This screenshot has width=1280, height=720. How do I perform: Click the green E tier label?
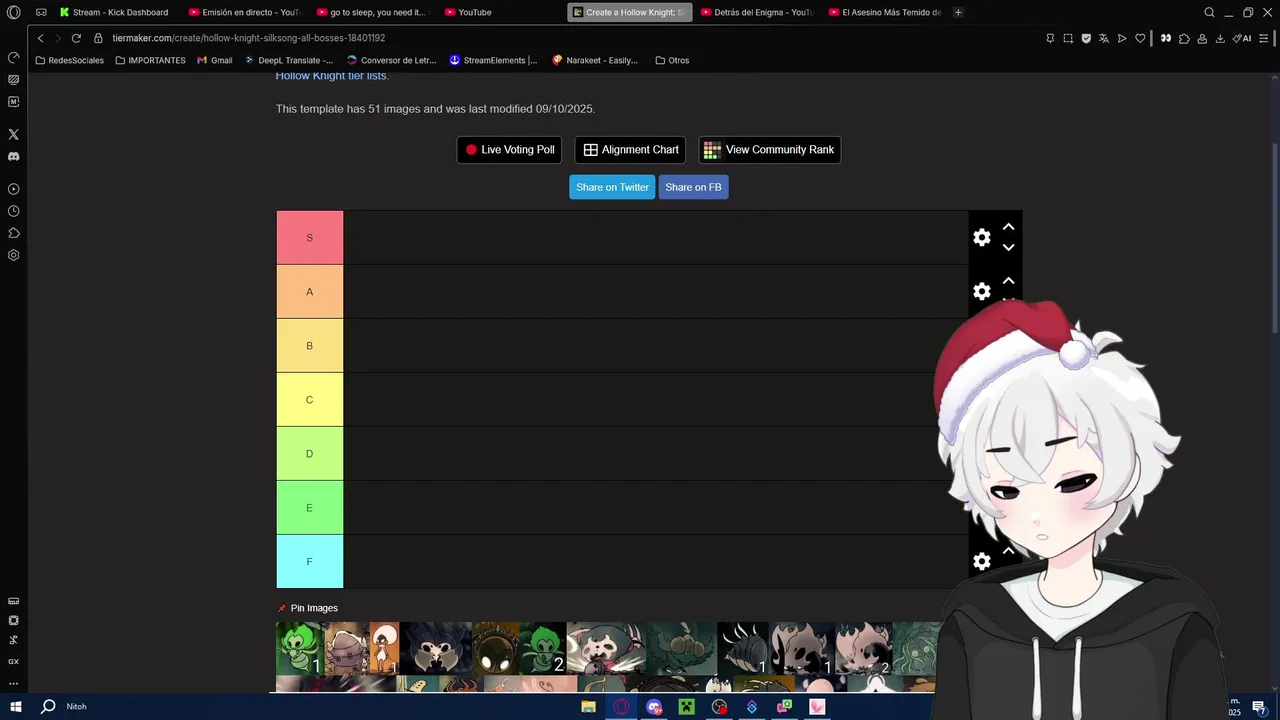coord(309,507)
